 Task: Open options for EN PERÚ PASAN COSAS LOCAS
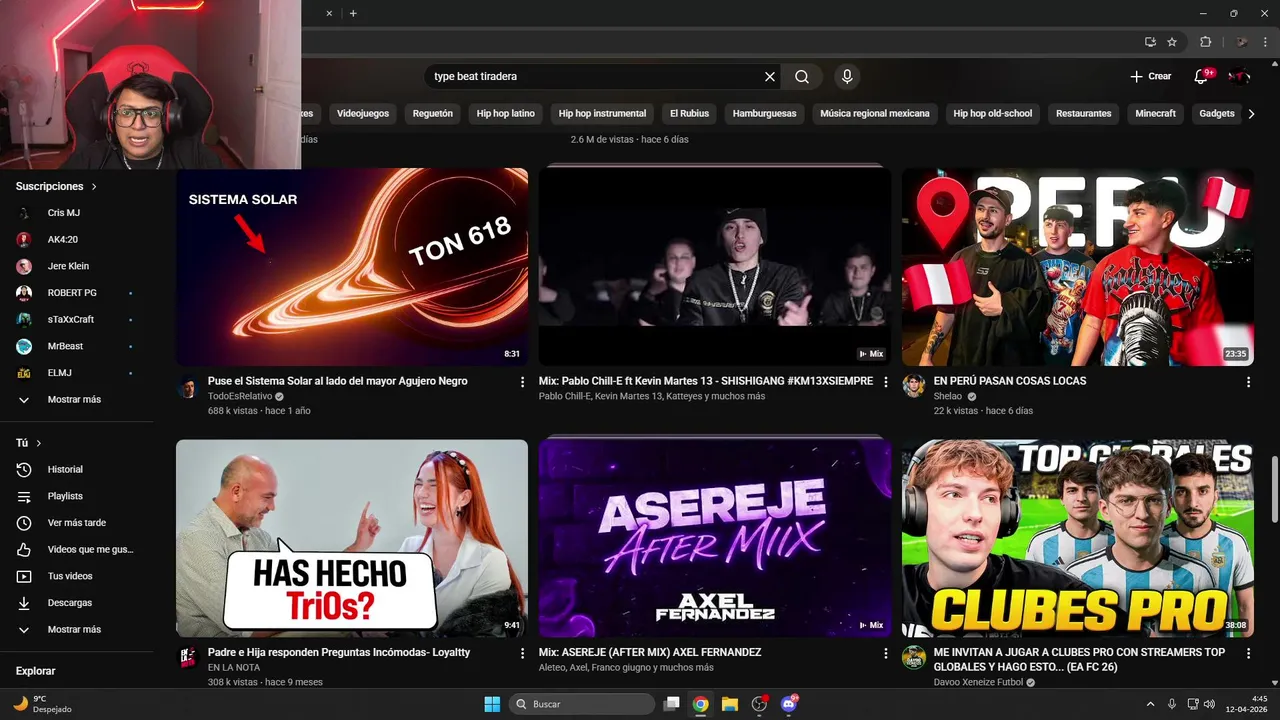pos(1248,382)
